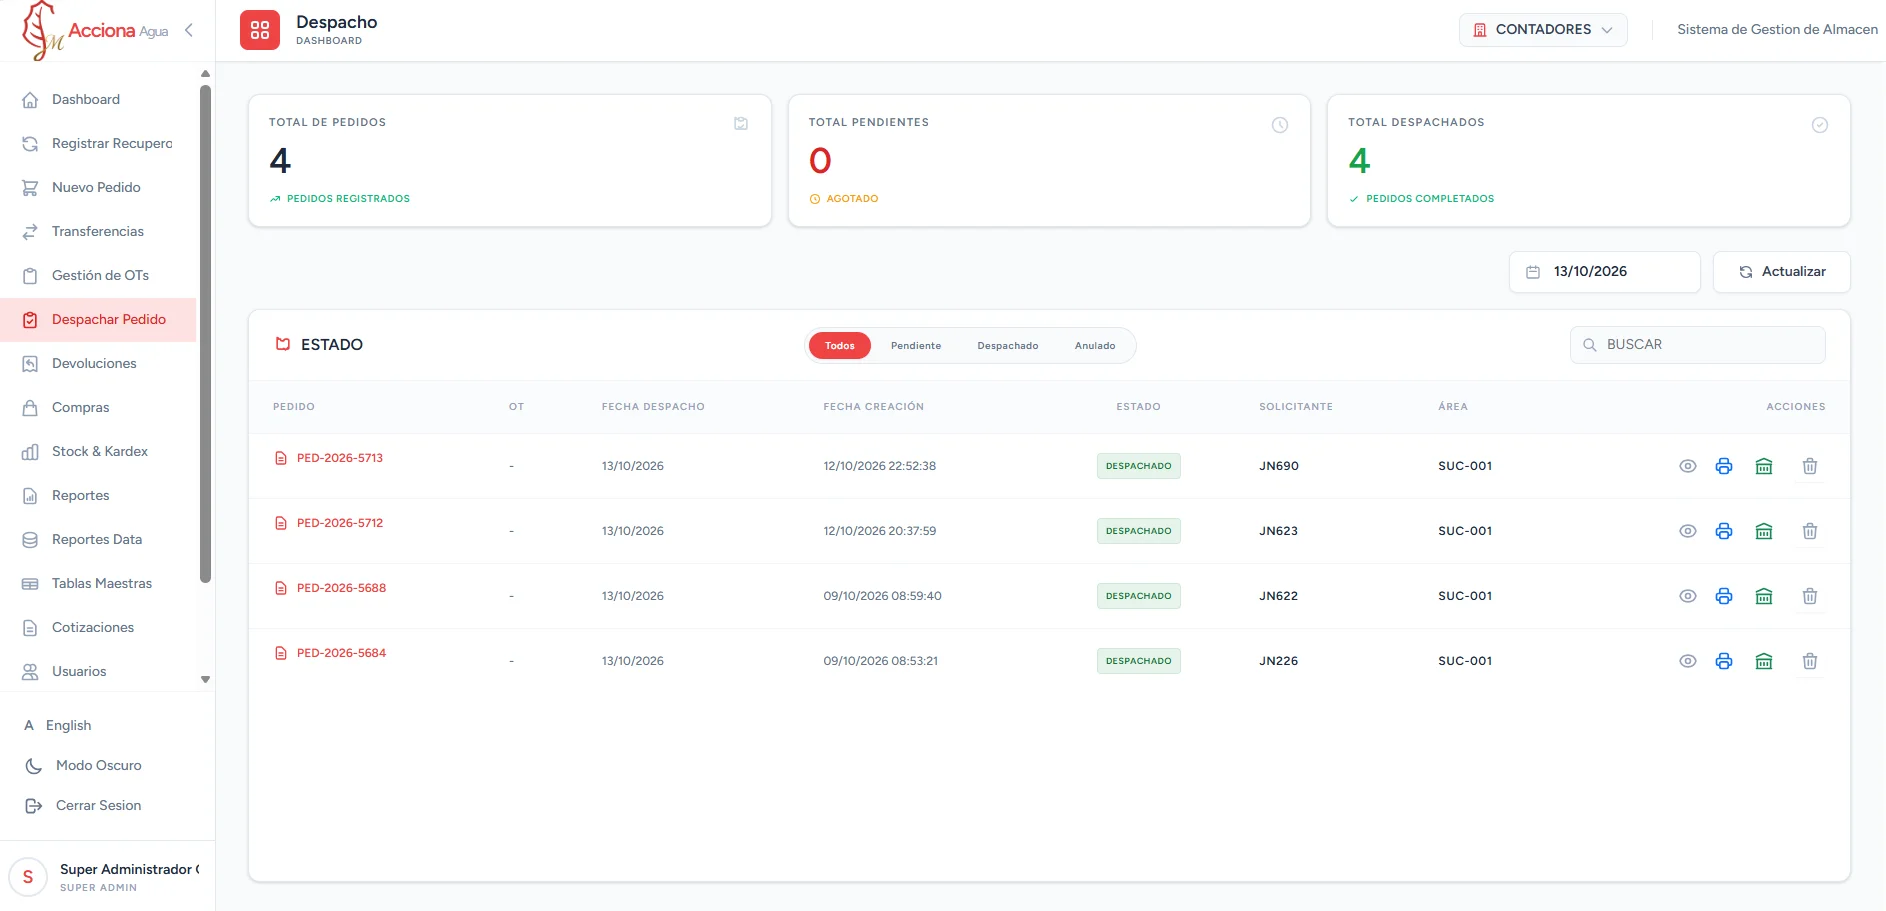
Task: Open the red Despacho dashboard grid icon
Action: [260, 30]
